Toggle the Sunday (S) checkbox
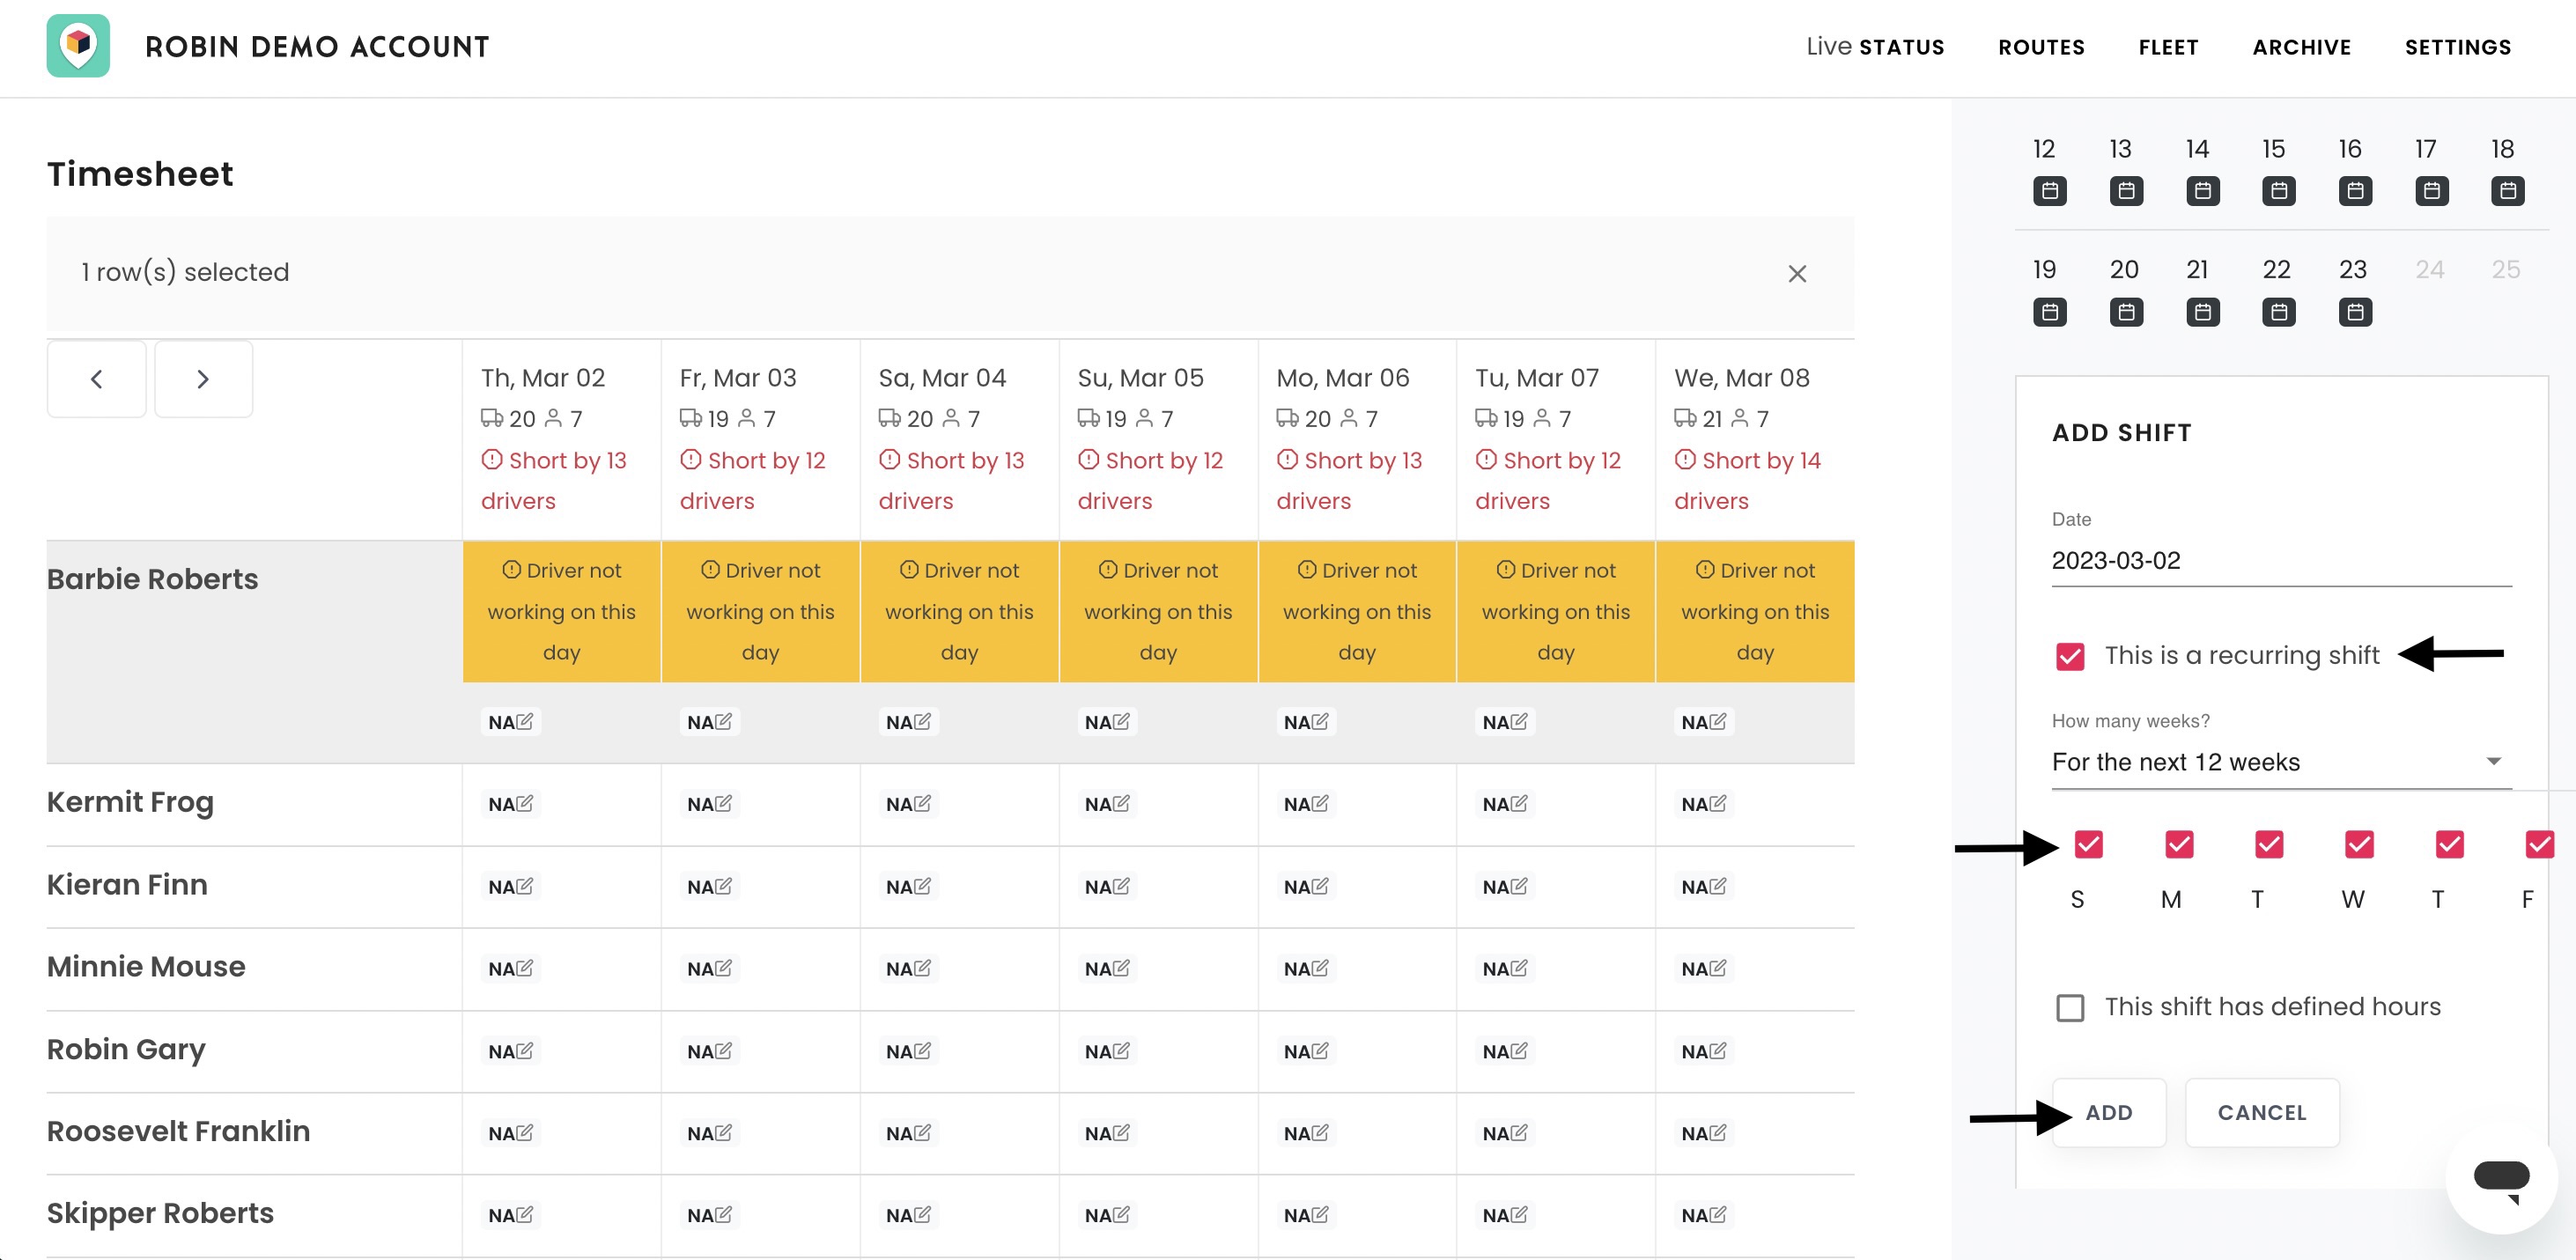This screenshot has width=2576, height=1260. coord(2088,844)
